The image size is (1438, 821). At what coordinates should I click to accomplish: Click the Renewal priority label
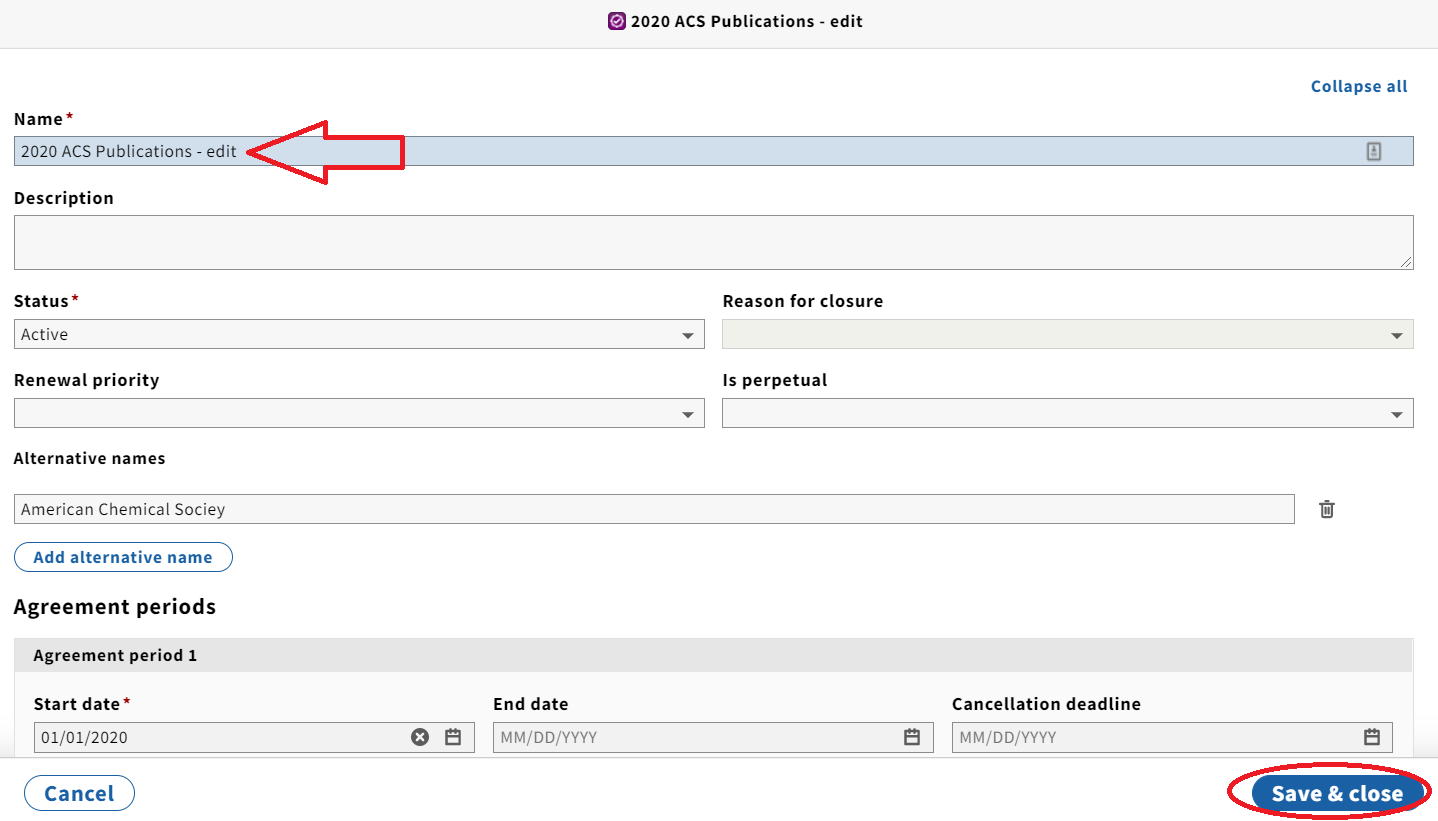[87, 380]
